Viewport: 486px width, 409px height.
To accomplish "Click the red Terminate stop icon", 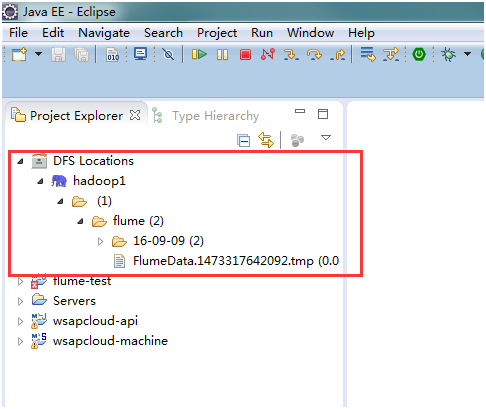I will (245, 54).
